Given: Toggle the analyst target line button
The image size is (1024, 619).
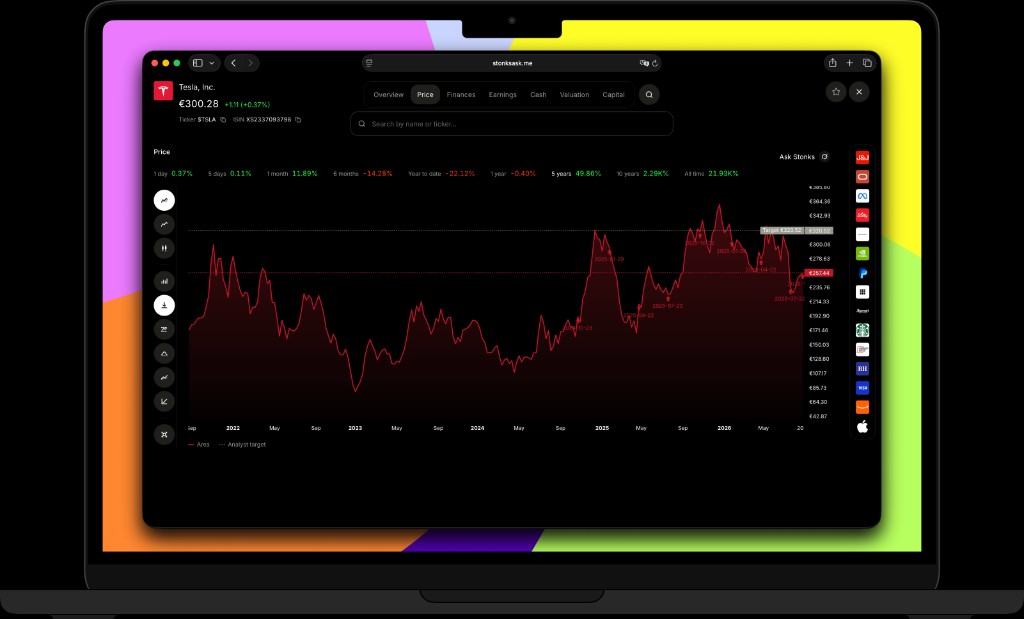Looking at the screenshot, I should [164, 306].
